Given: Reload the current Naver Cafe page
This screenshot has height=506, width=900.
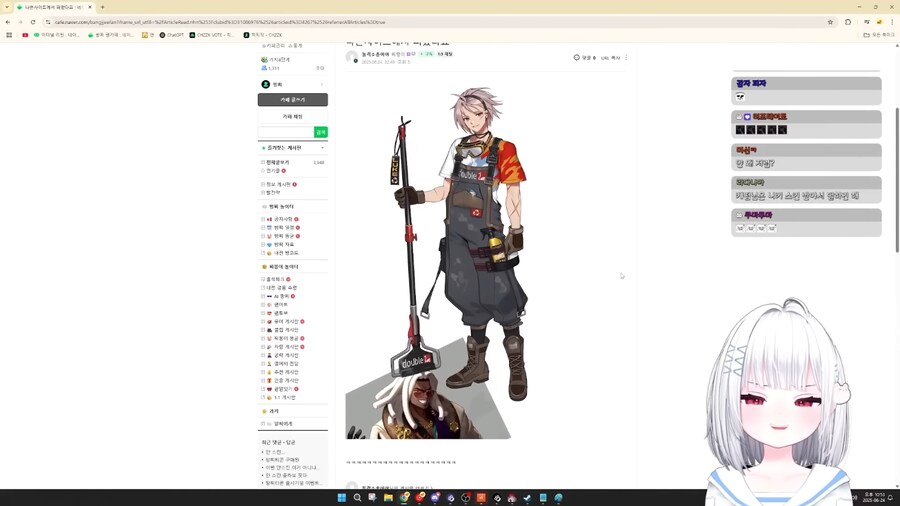Looking at the screenshot, I should tap(33, 22).
